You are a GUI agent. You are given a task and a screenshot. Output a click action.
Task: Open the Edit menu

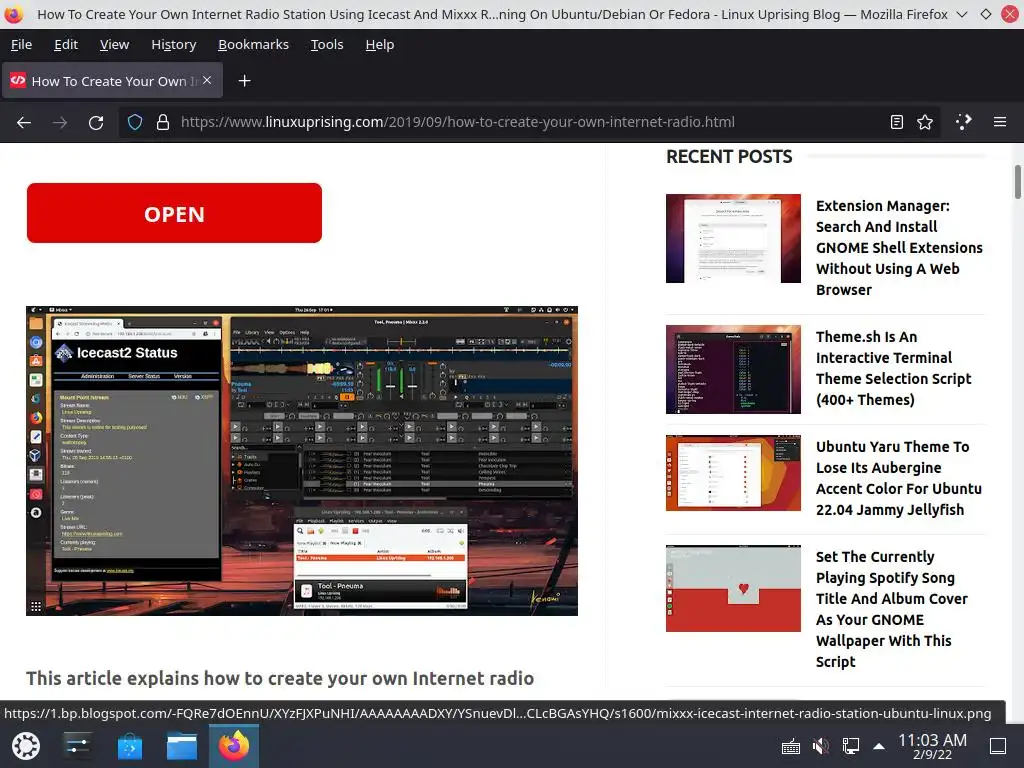66,44
